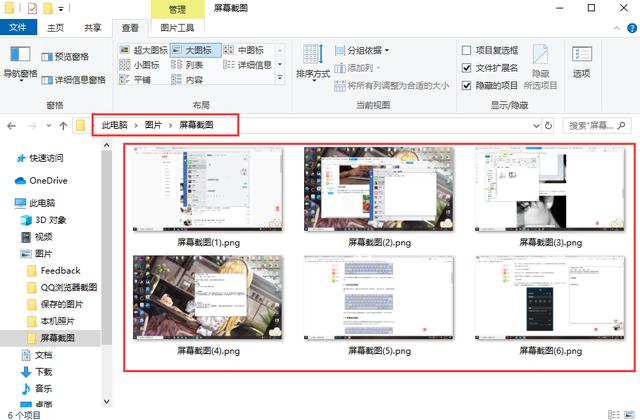Collapse the ribbon with the chevron

(616, 28)
